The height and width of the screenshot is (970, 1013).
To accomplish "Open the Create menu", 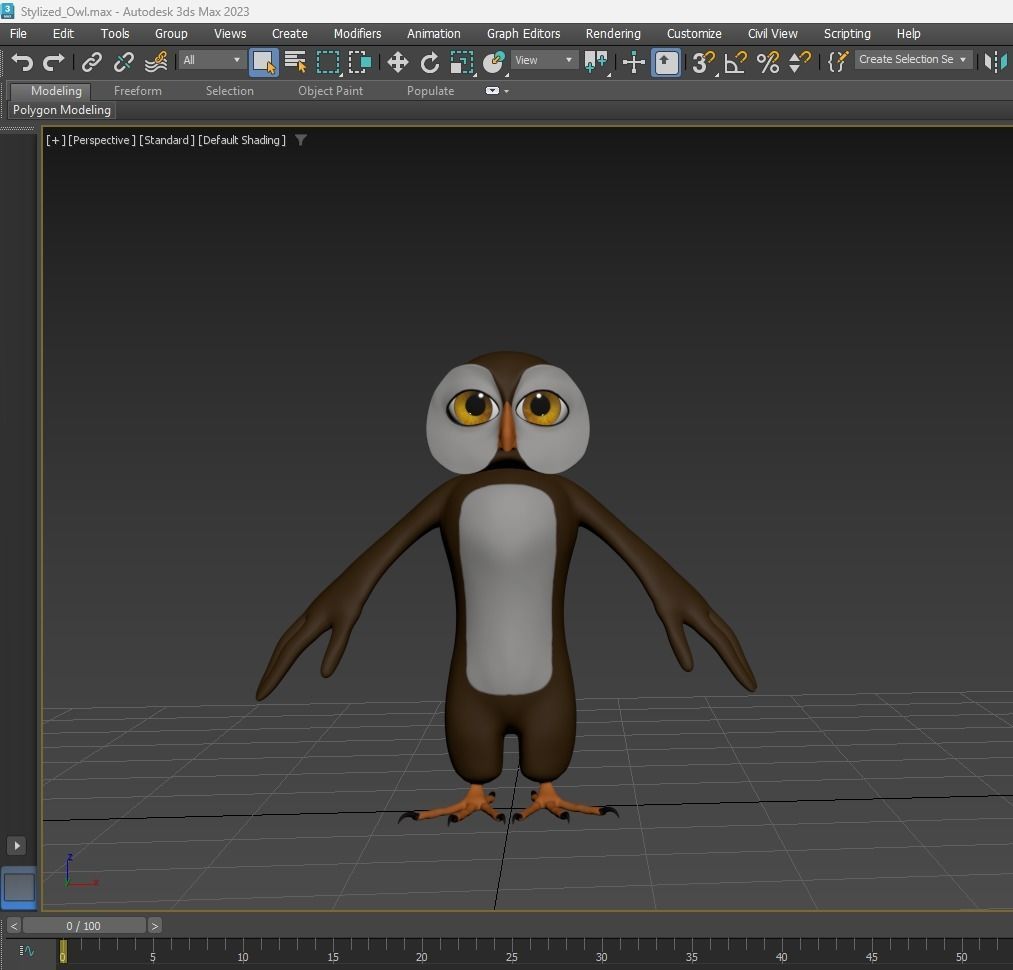I will coord(289,34).
